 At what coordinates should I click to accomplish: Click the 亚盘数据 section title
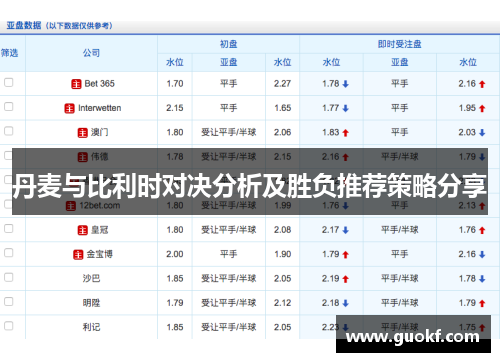point(24,25)
